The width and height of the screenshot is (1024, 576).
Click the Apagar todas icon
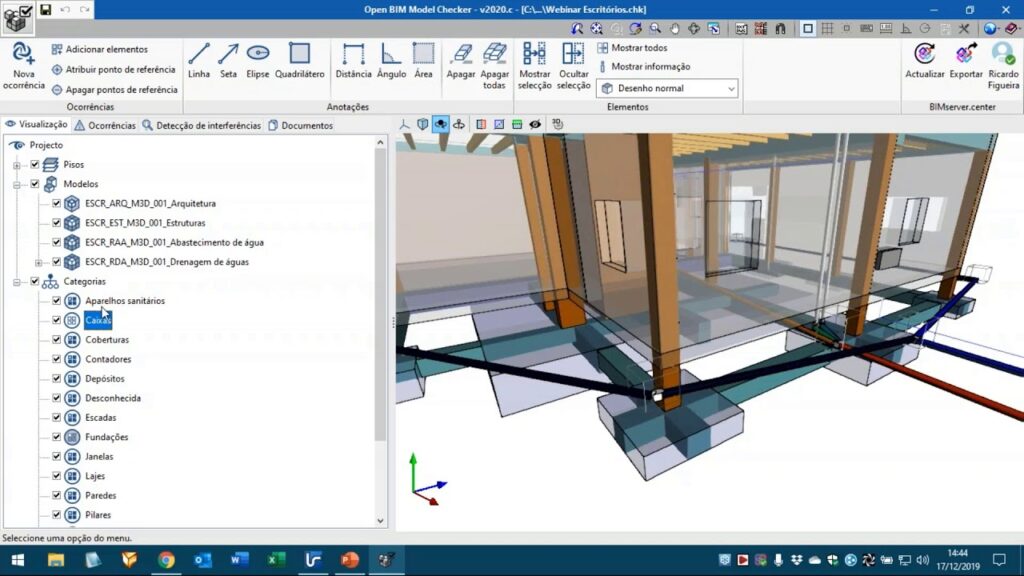coord(495,55)
